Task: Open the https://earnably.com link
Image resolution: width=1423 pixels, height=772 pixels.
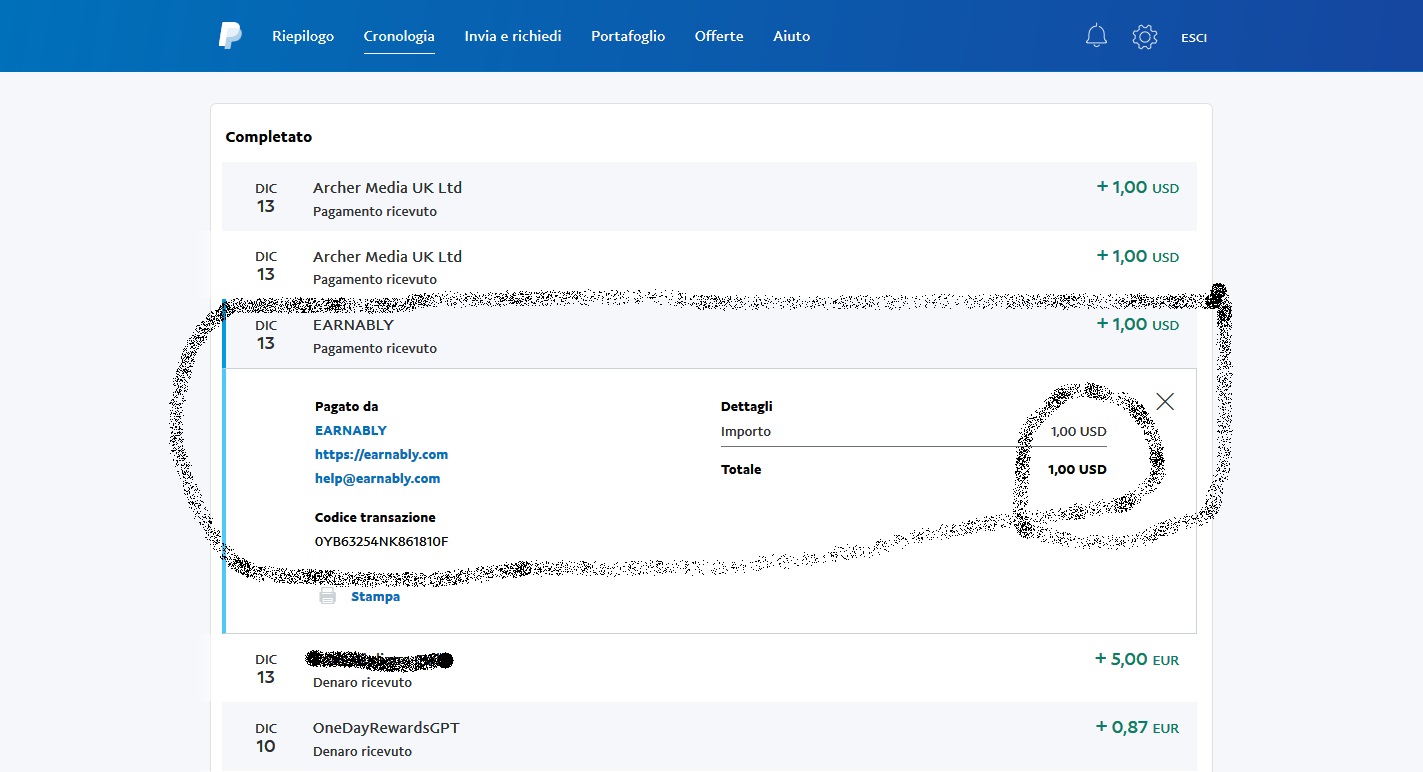Action: pos(381,454)
